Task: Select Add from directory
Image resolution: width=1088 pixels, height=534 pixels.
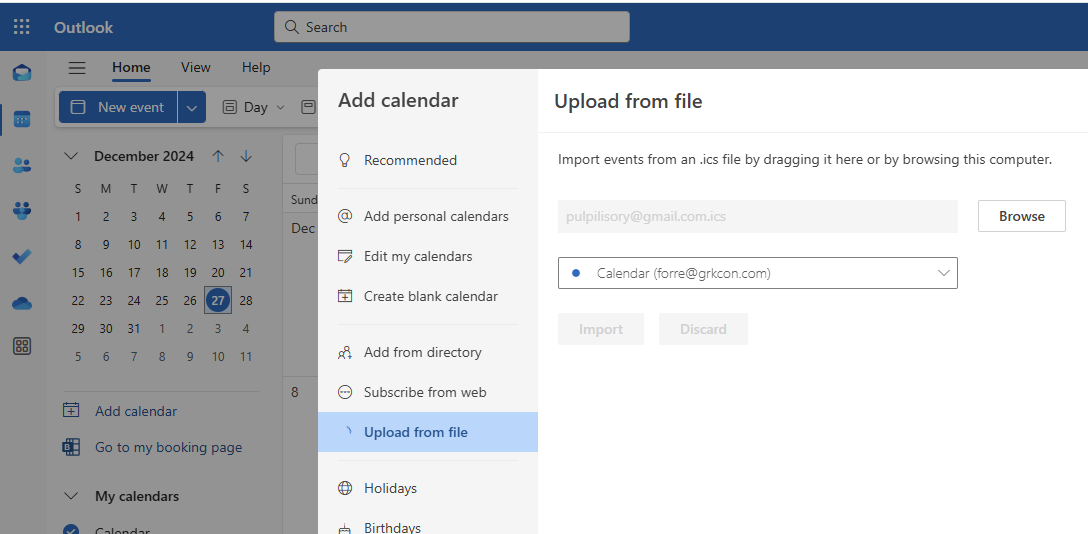Action: 427,352
